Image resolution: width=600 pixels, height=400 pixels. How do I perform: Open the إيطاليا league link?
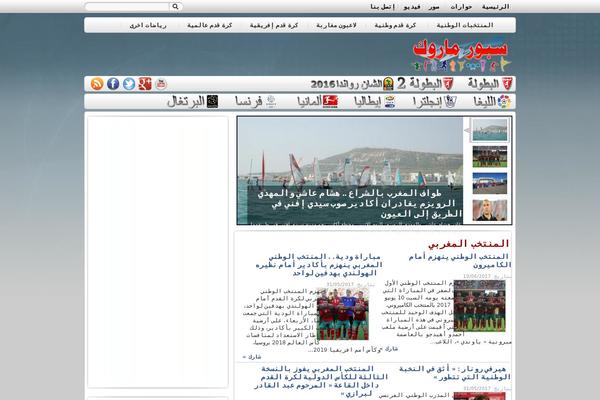367,102
